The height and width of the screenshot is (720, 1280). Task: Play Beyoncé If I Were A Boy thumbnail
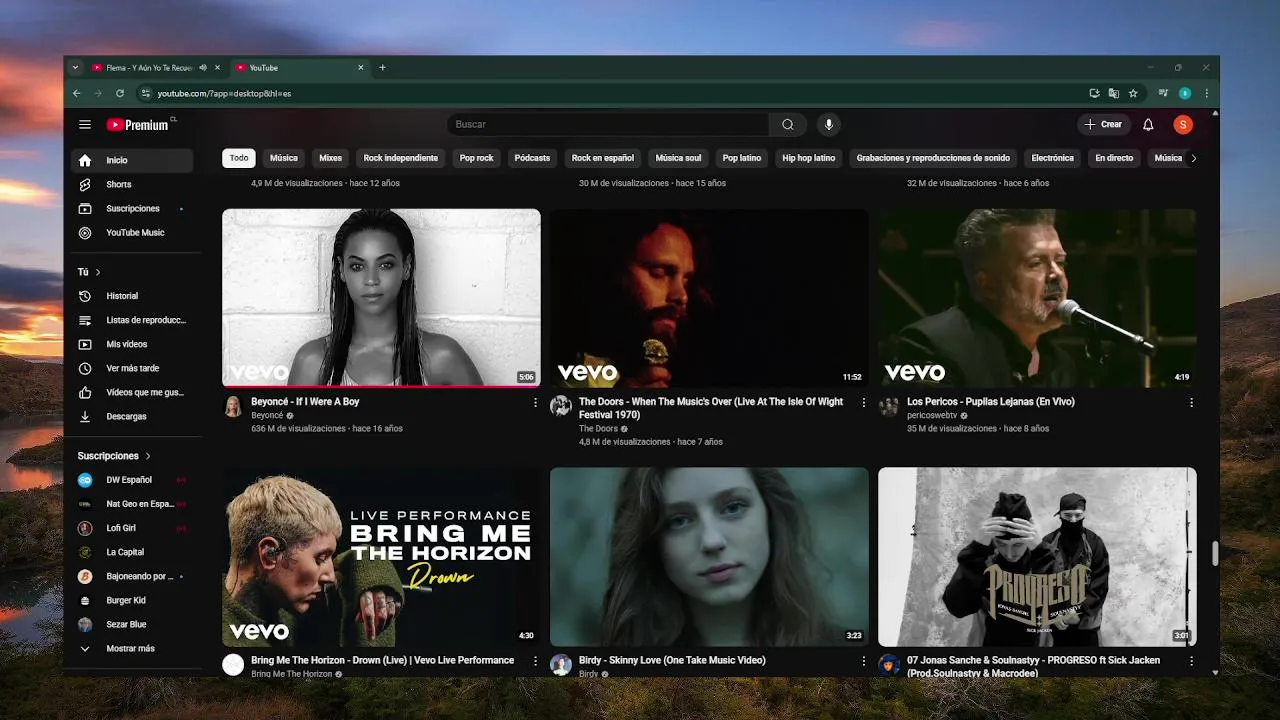pos(381,297)
